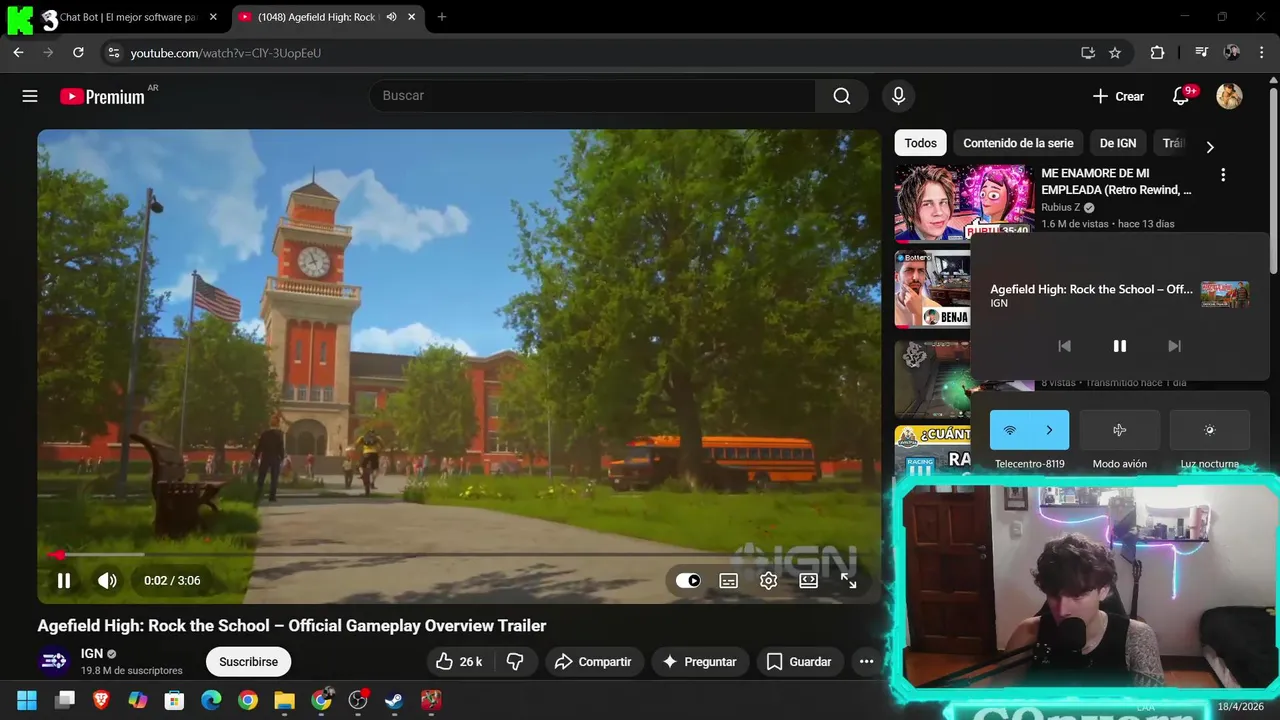View site information icon in address bar
Viewport: 1280px width, 720px height.
coord(113,53)
